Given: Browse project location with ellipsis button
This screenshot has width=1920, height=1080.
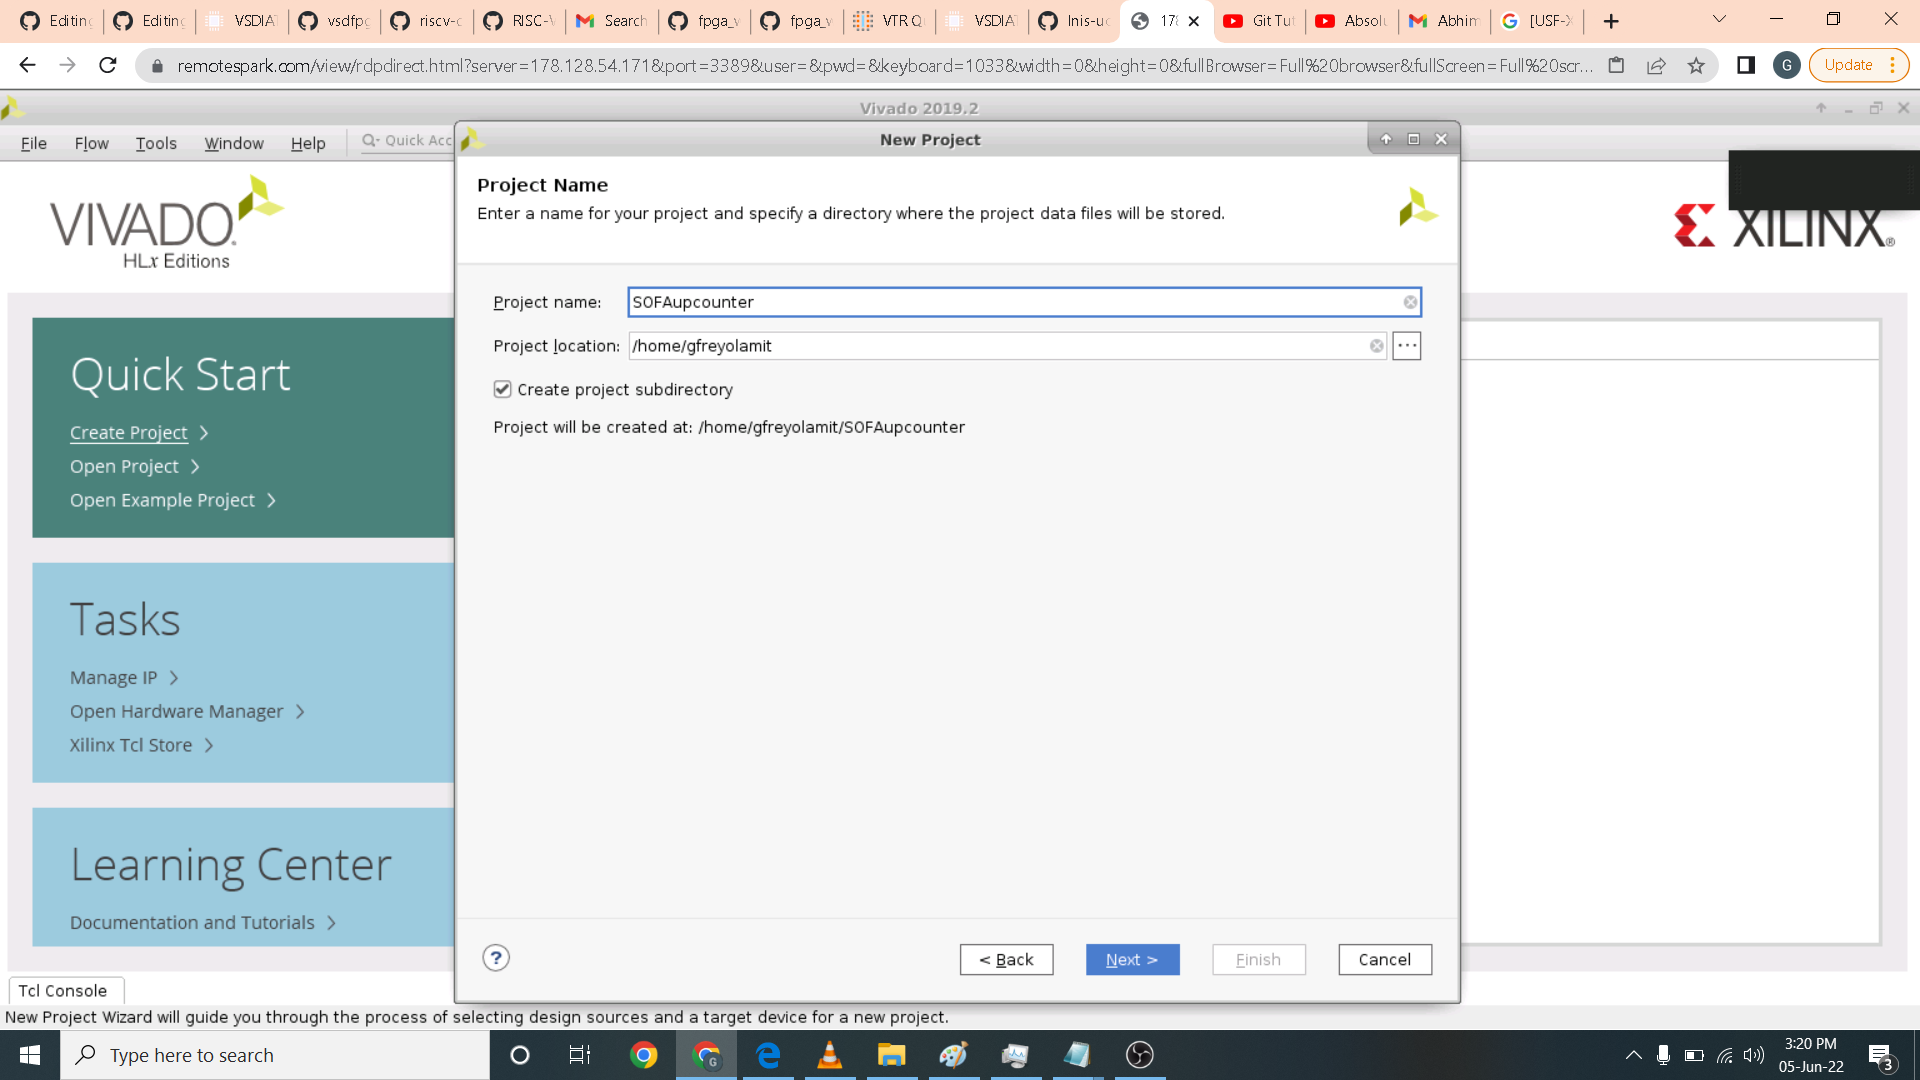Looking at the screenshot, I should tap(1407, 346).
